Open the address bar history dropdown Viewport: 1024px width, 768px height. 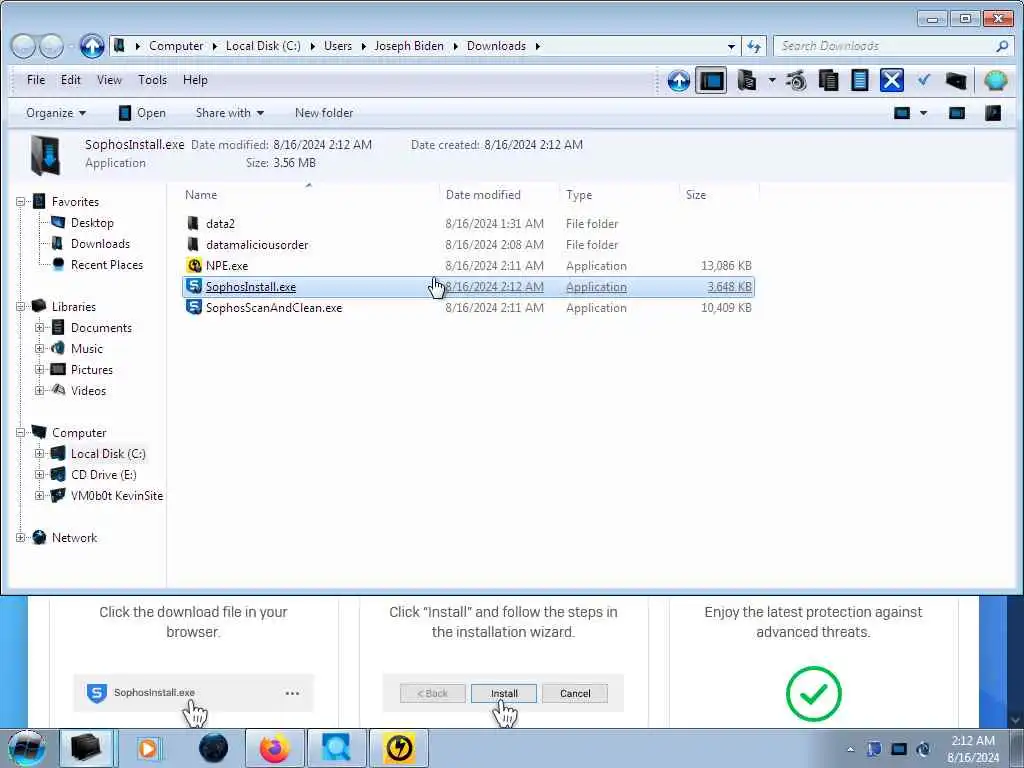731,46
